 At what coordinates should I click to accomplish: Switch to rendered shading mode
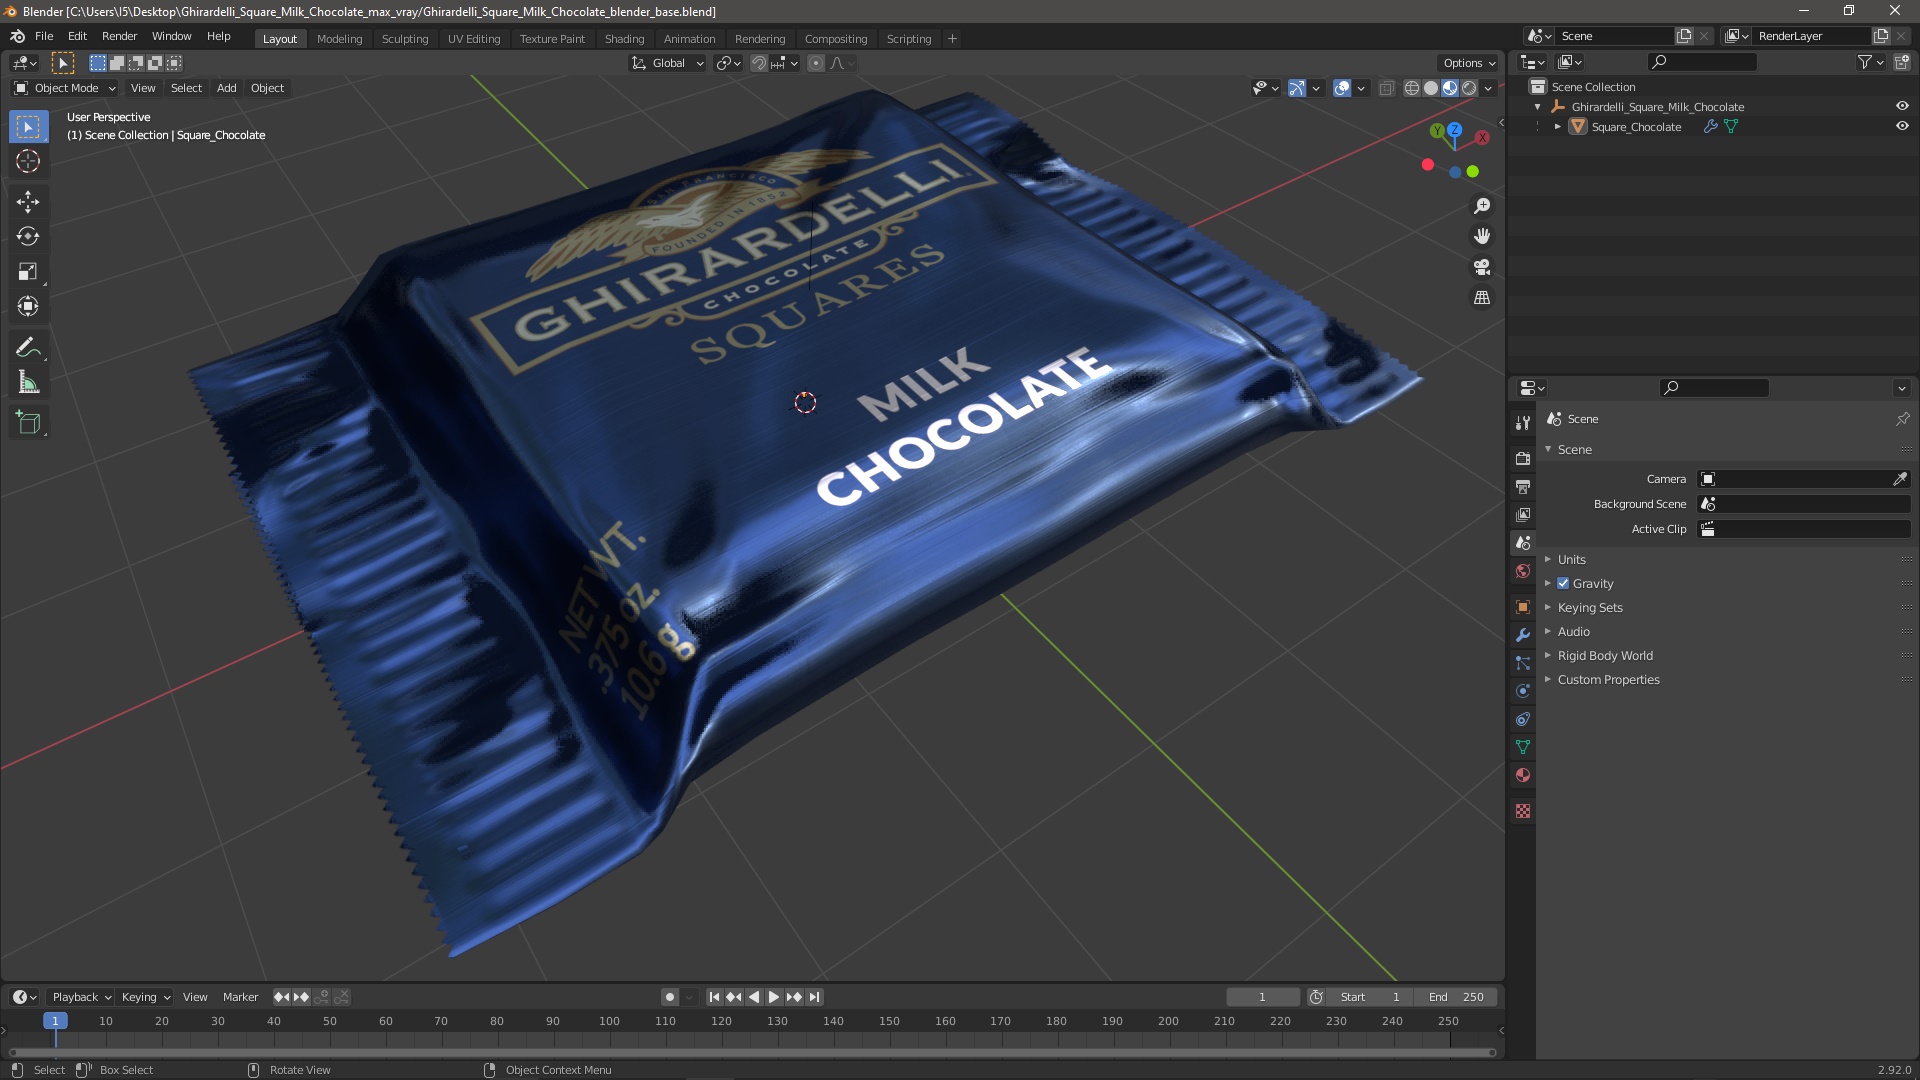coord(1469,88)
